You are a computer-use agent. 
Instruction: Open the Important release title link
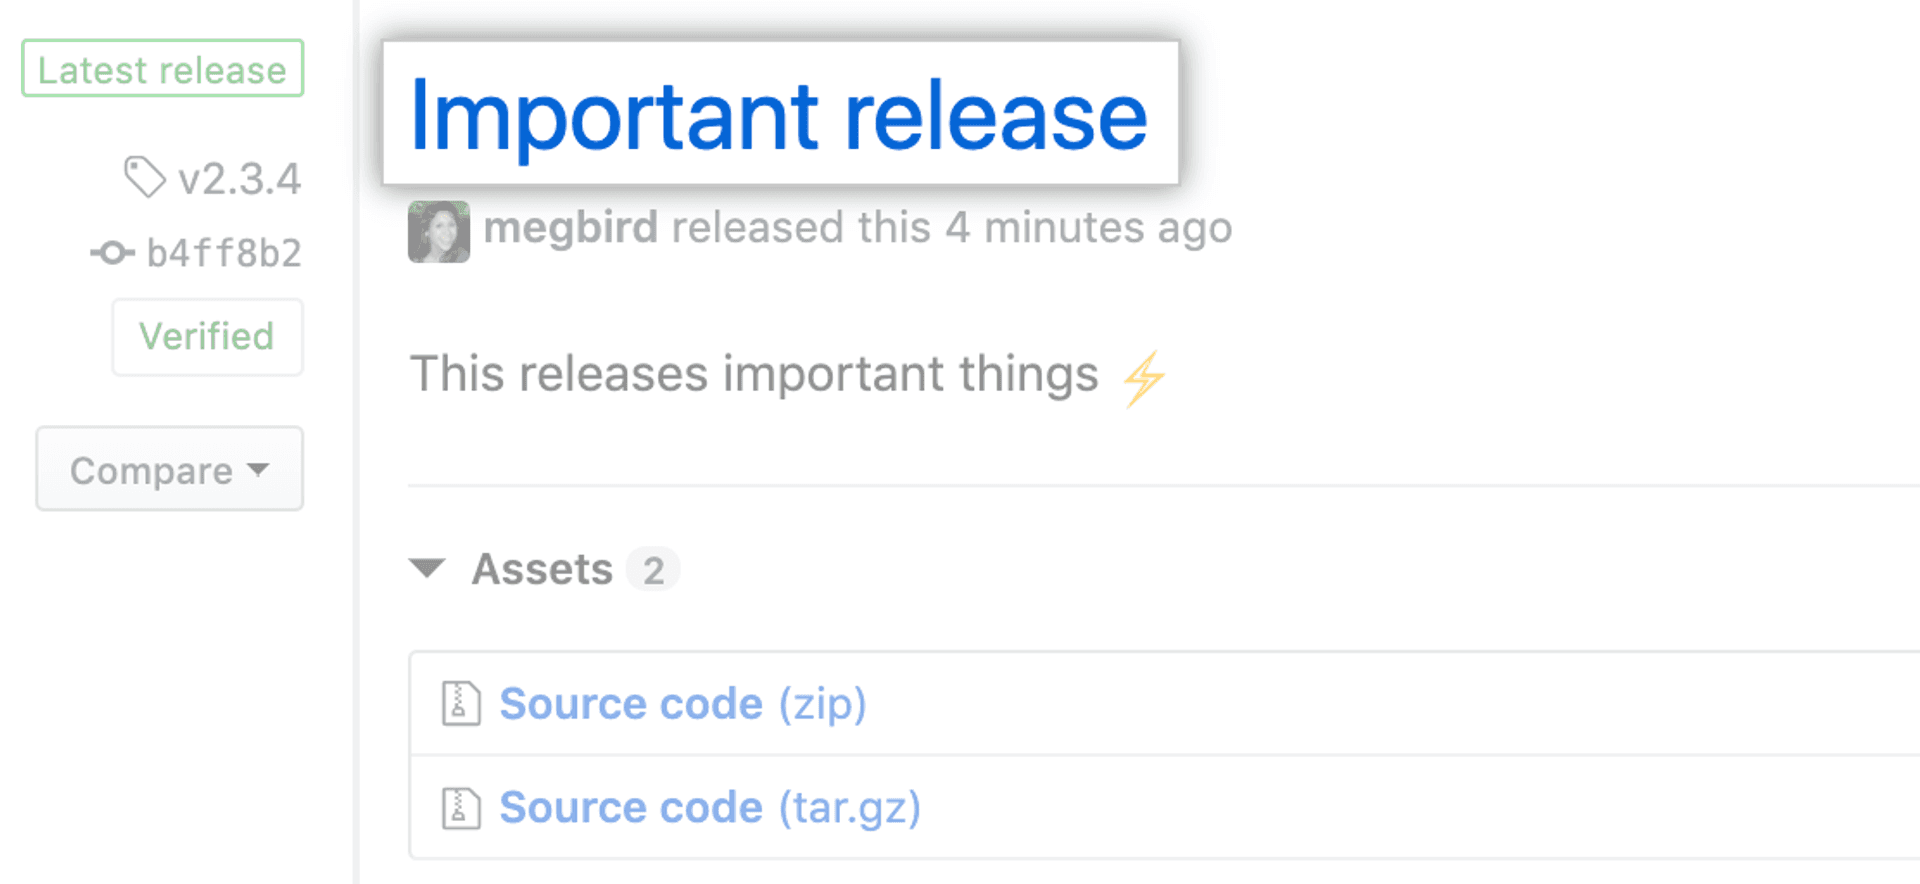click(x=779, y=116)
